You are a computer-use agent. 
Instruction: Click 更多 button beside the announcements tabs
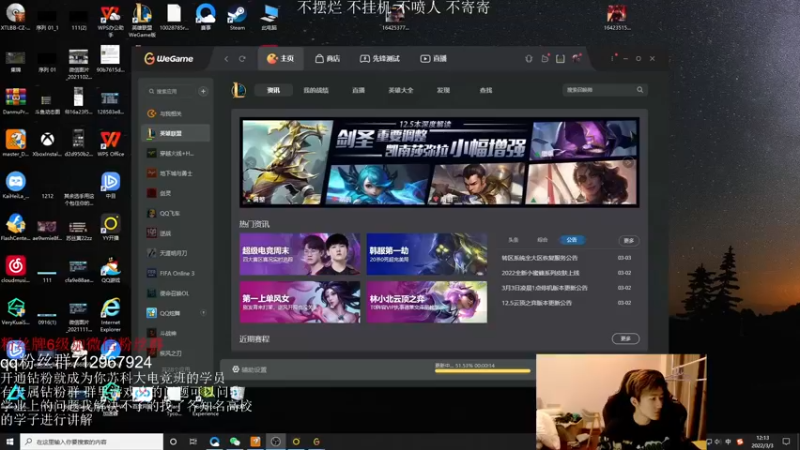629,240
